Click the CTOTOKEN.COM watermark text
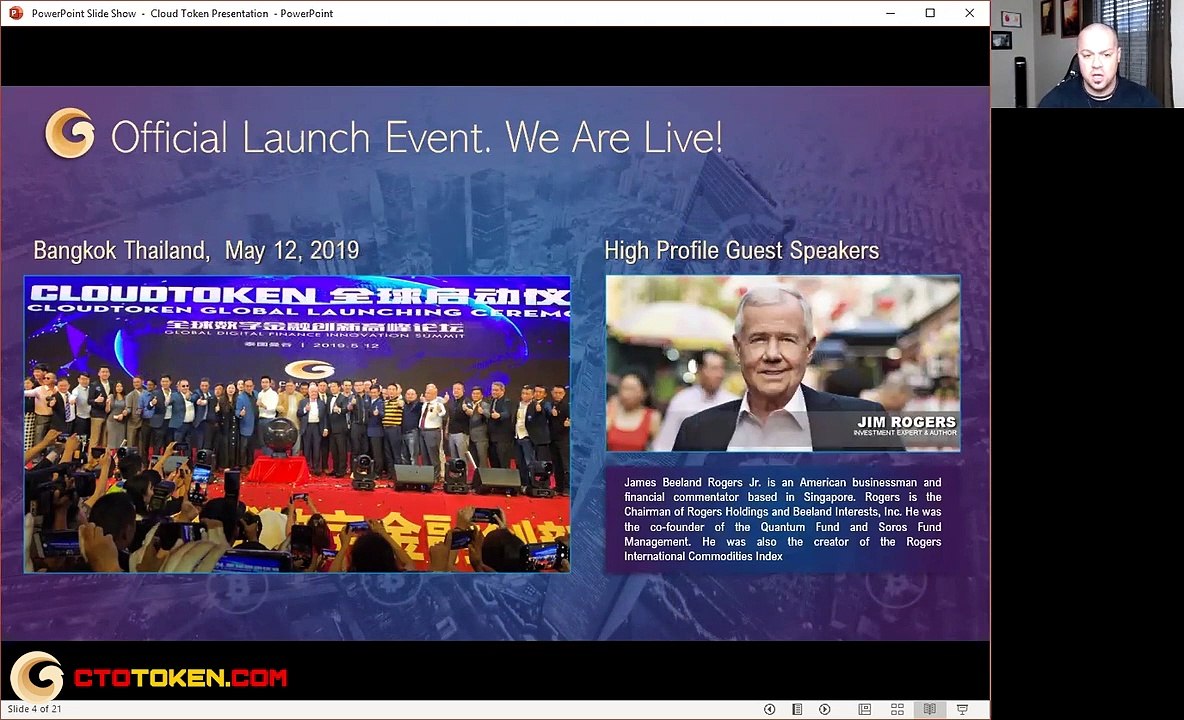Screen dimensions: 1184x720 (x=180, y=678)
